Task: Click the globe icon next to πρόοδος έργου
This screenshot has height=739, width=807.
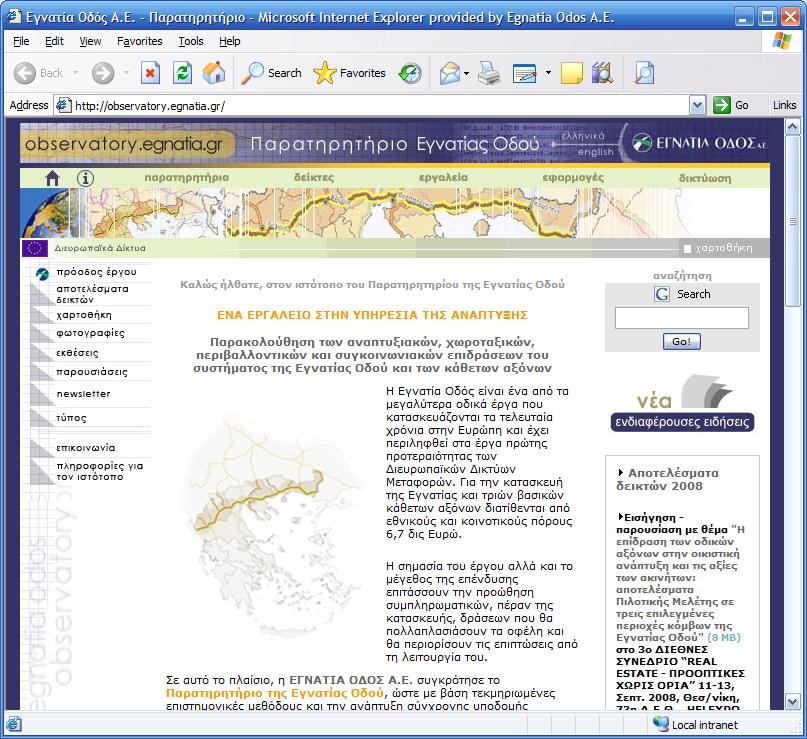Action: (42, 274)
